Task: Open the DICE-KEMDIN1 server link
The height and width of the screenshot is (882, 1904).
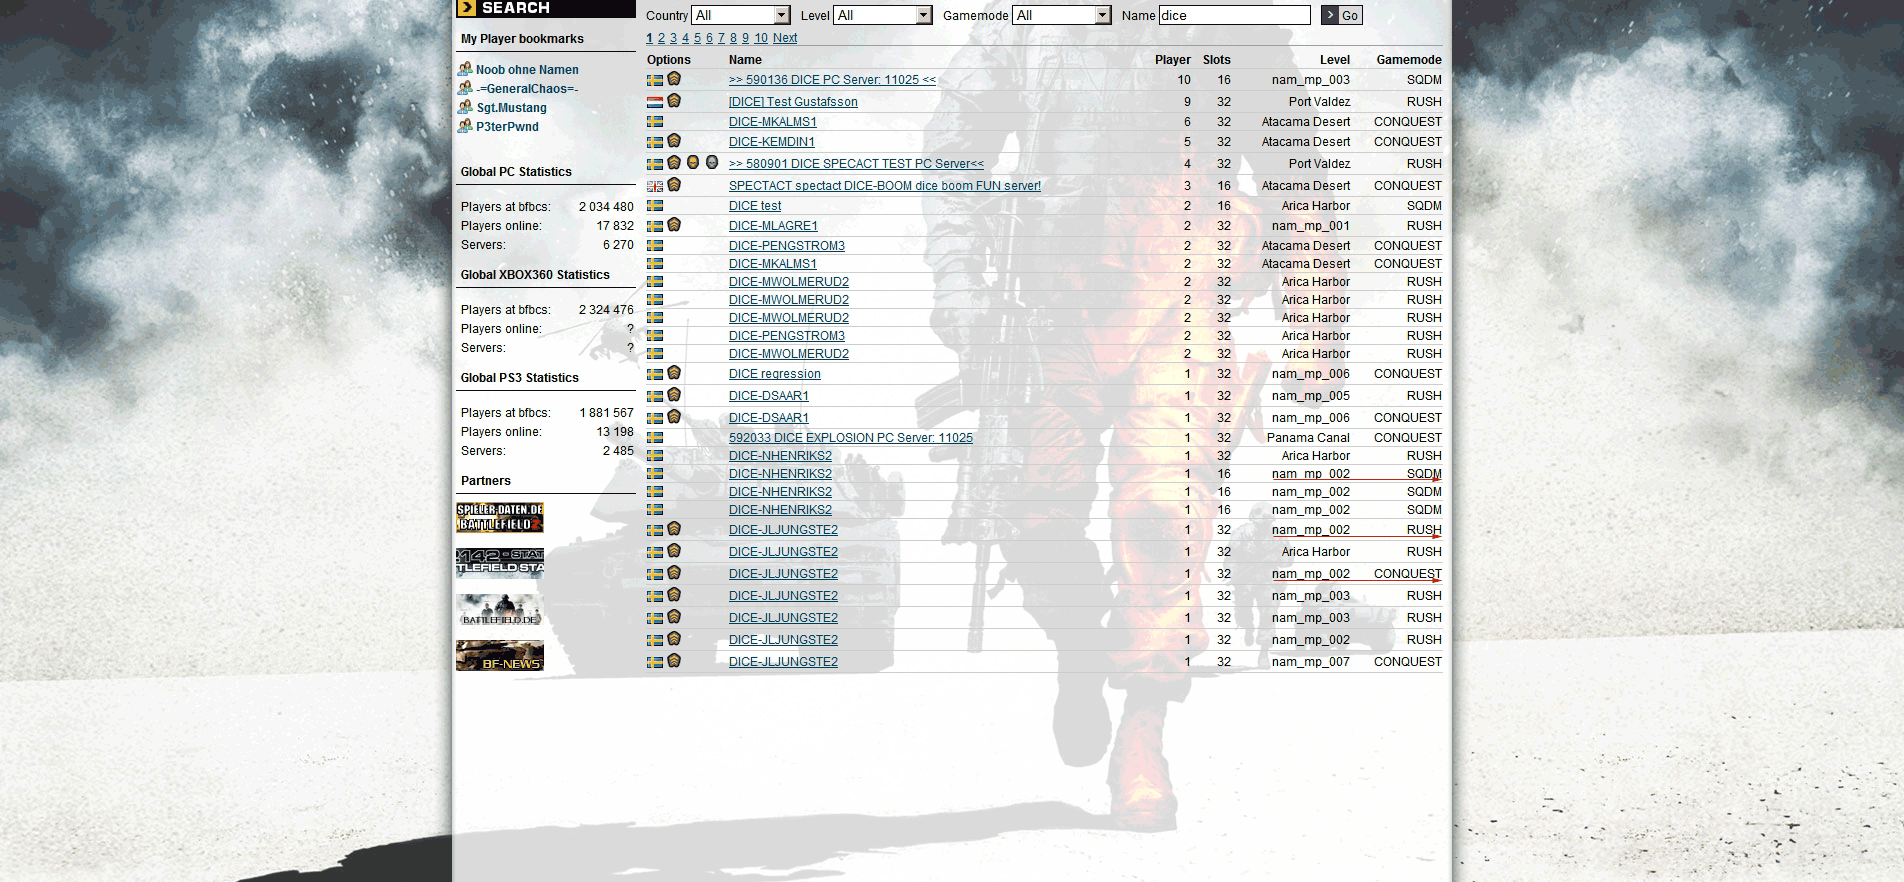Action: pos(772,142)
